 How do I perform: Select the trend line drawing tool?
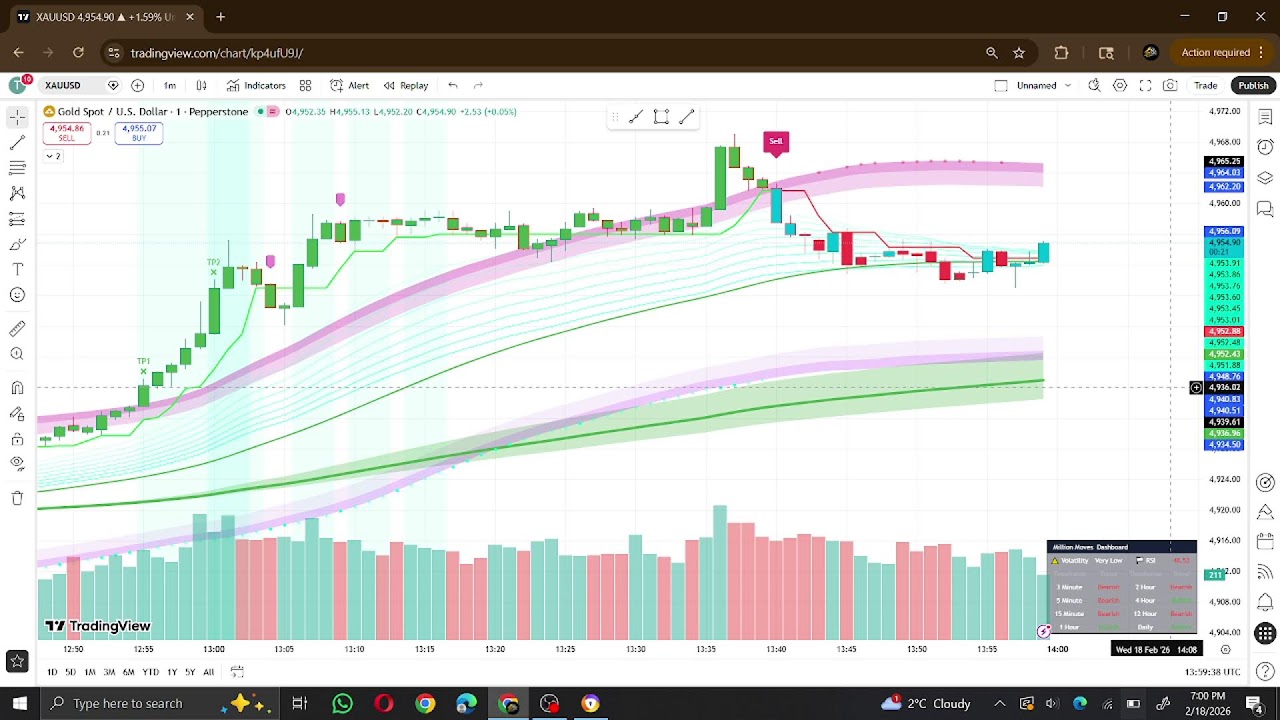coord(17,142)
